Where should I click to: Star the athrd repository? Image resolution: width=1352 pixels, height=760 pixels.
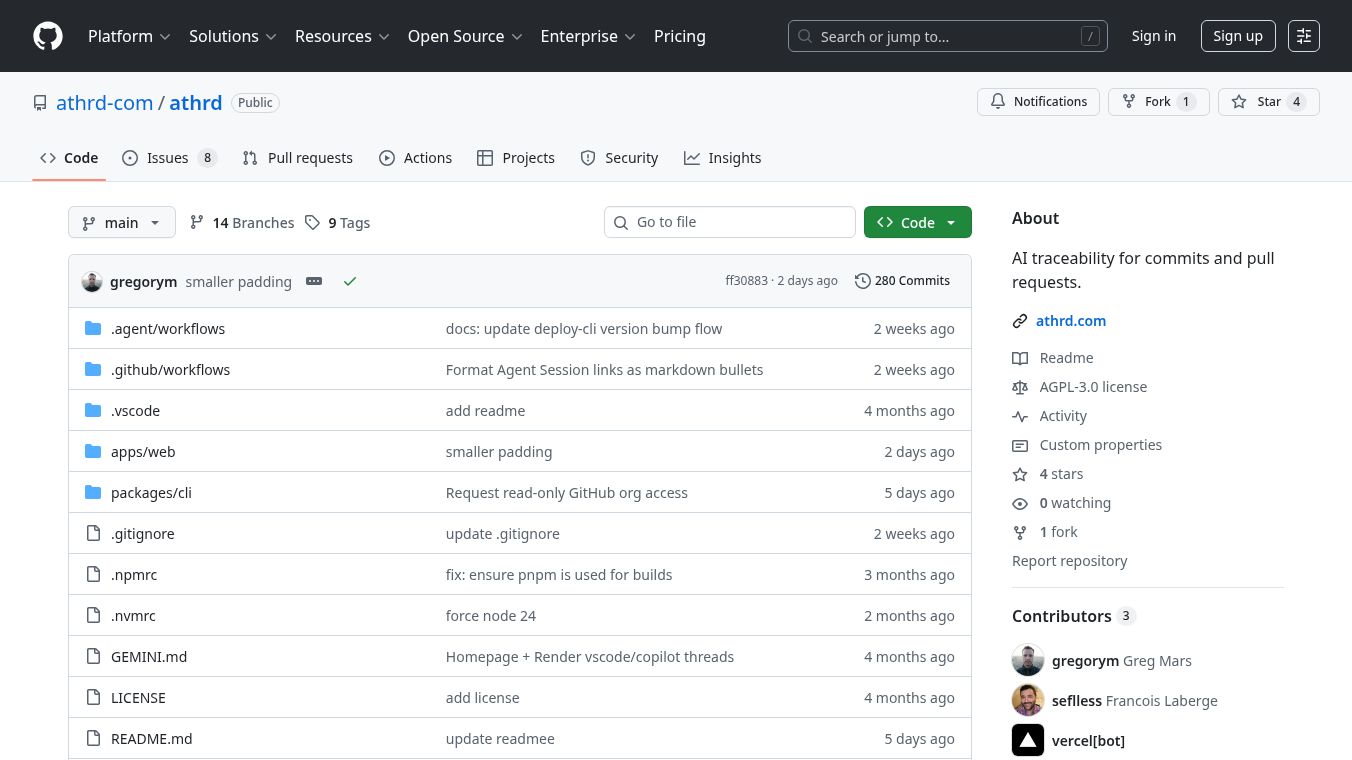click(1268, 102)
